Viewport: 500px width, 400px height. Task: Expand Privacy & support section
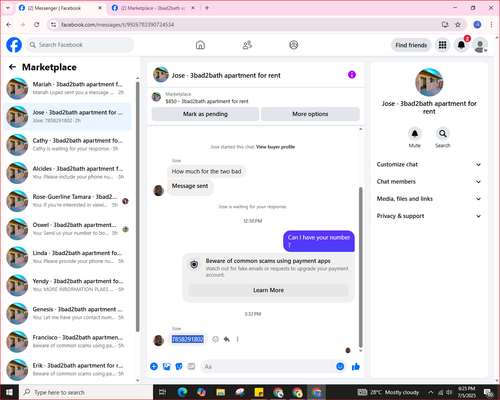429,216
